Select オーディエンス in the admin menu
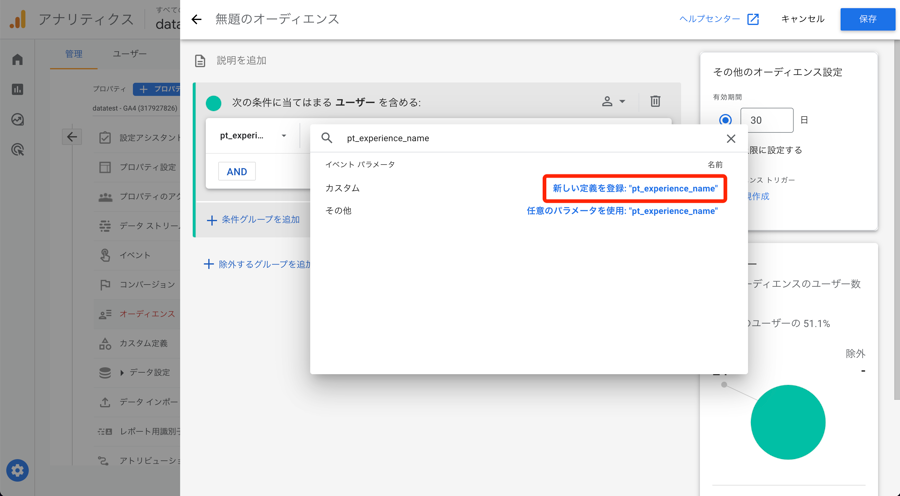 click(x=147, y=314)
